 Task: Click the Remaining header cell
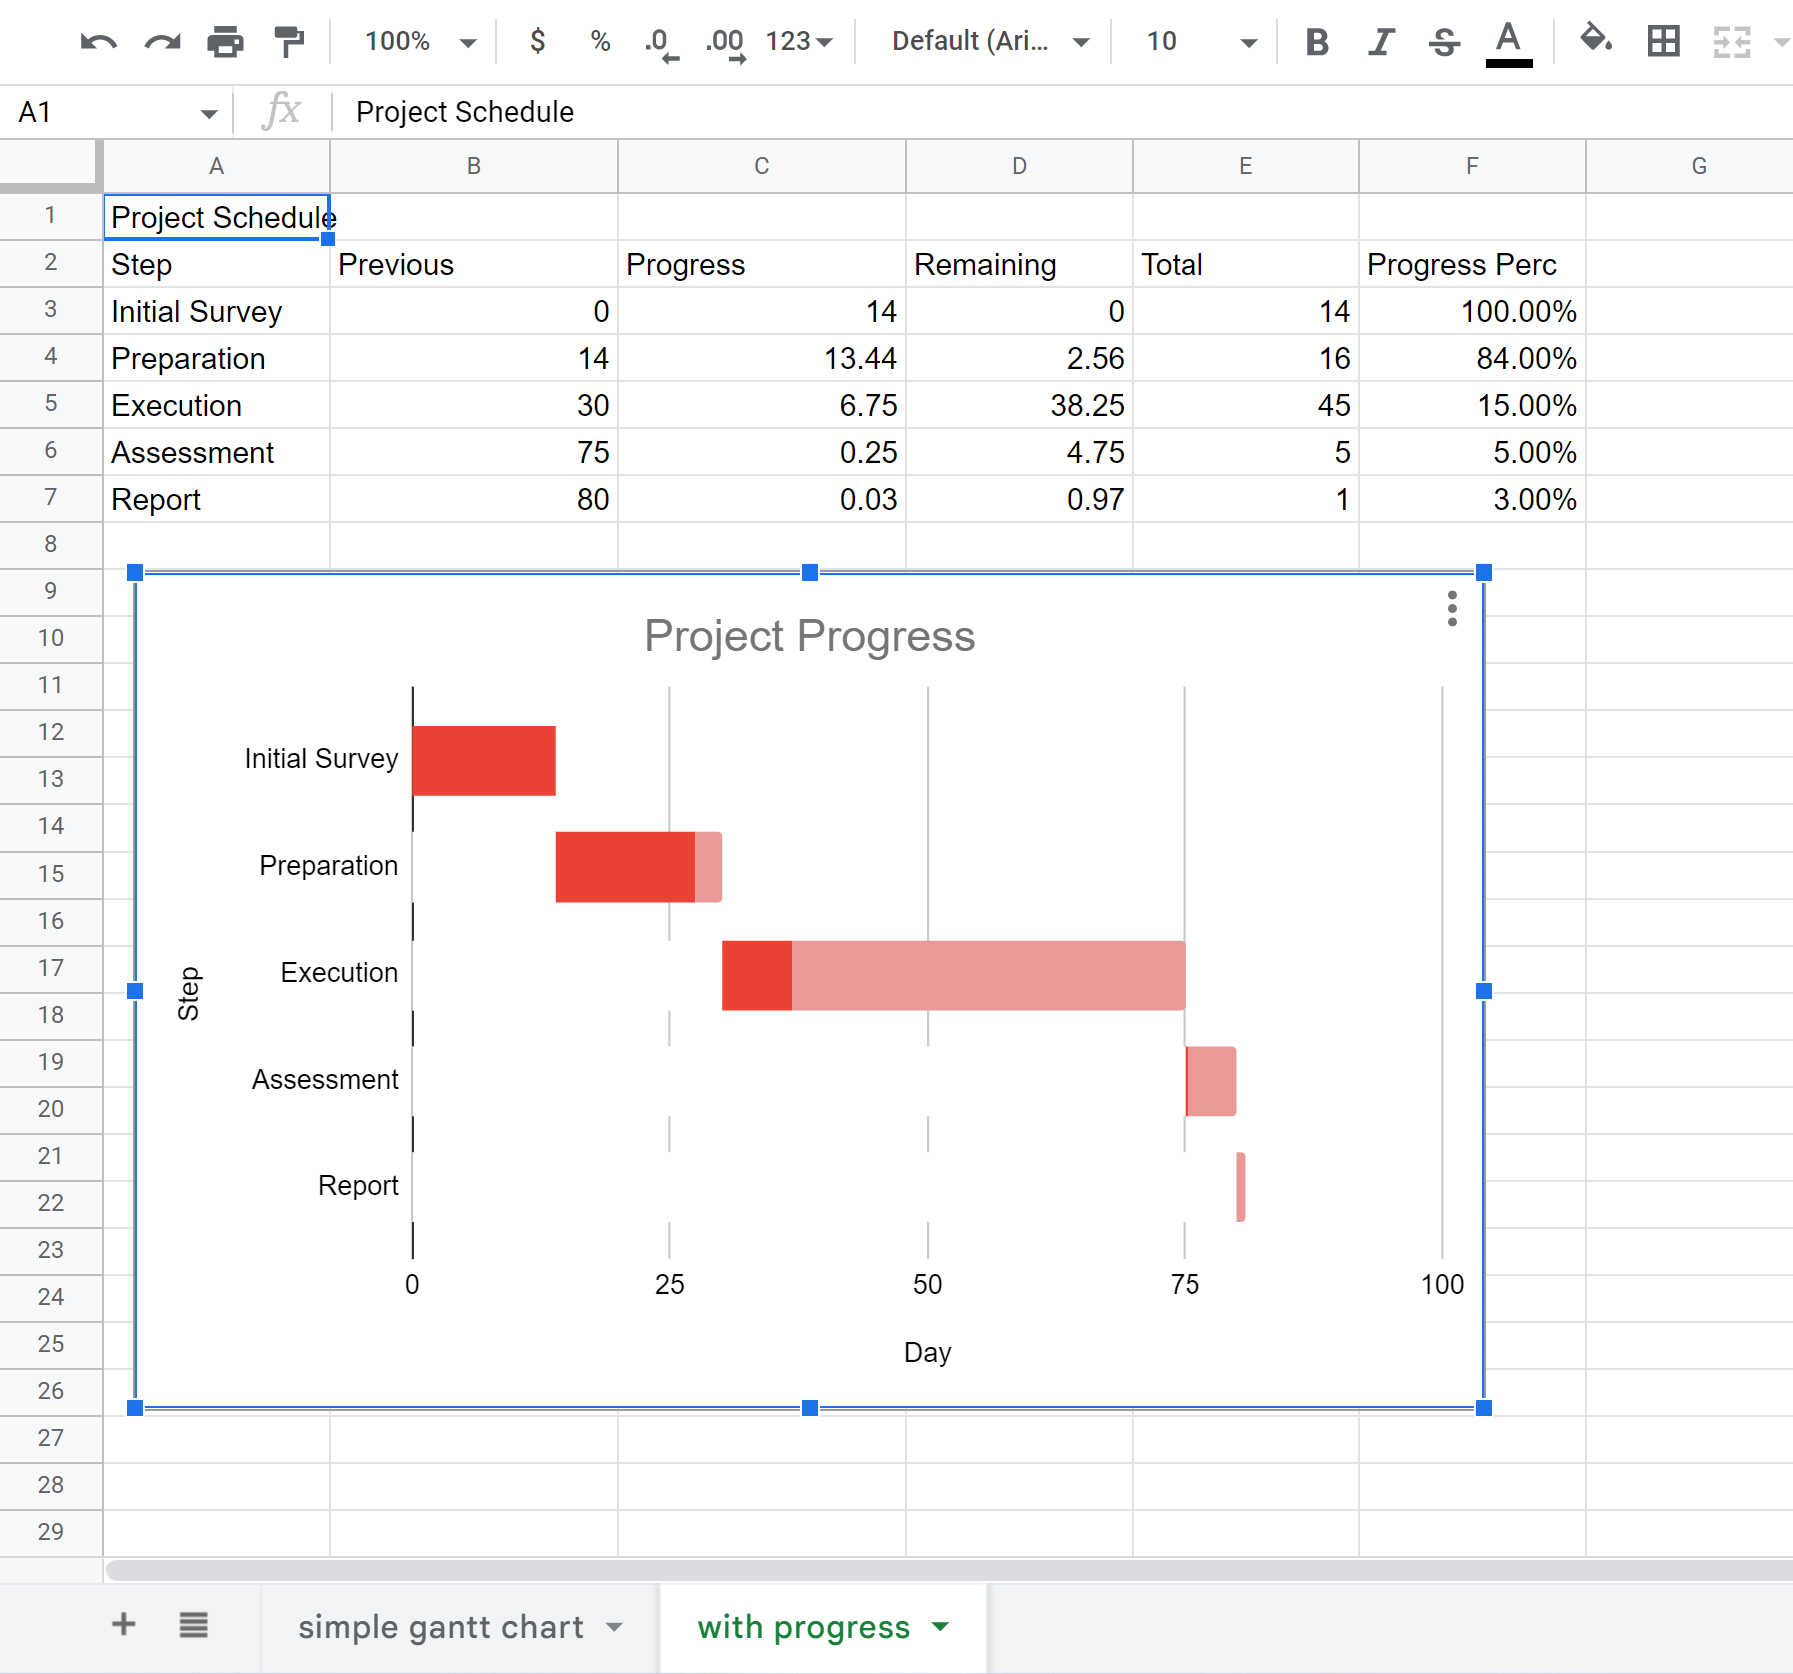coord(1019,264)
